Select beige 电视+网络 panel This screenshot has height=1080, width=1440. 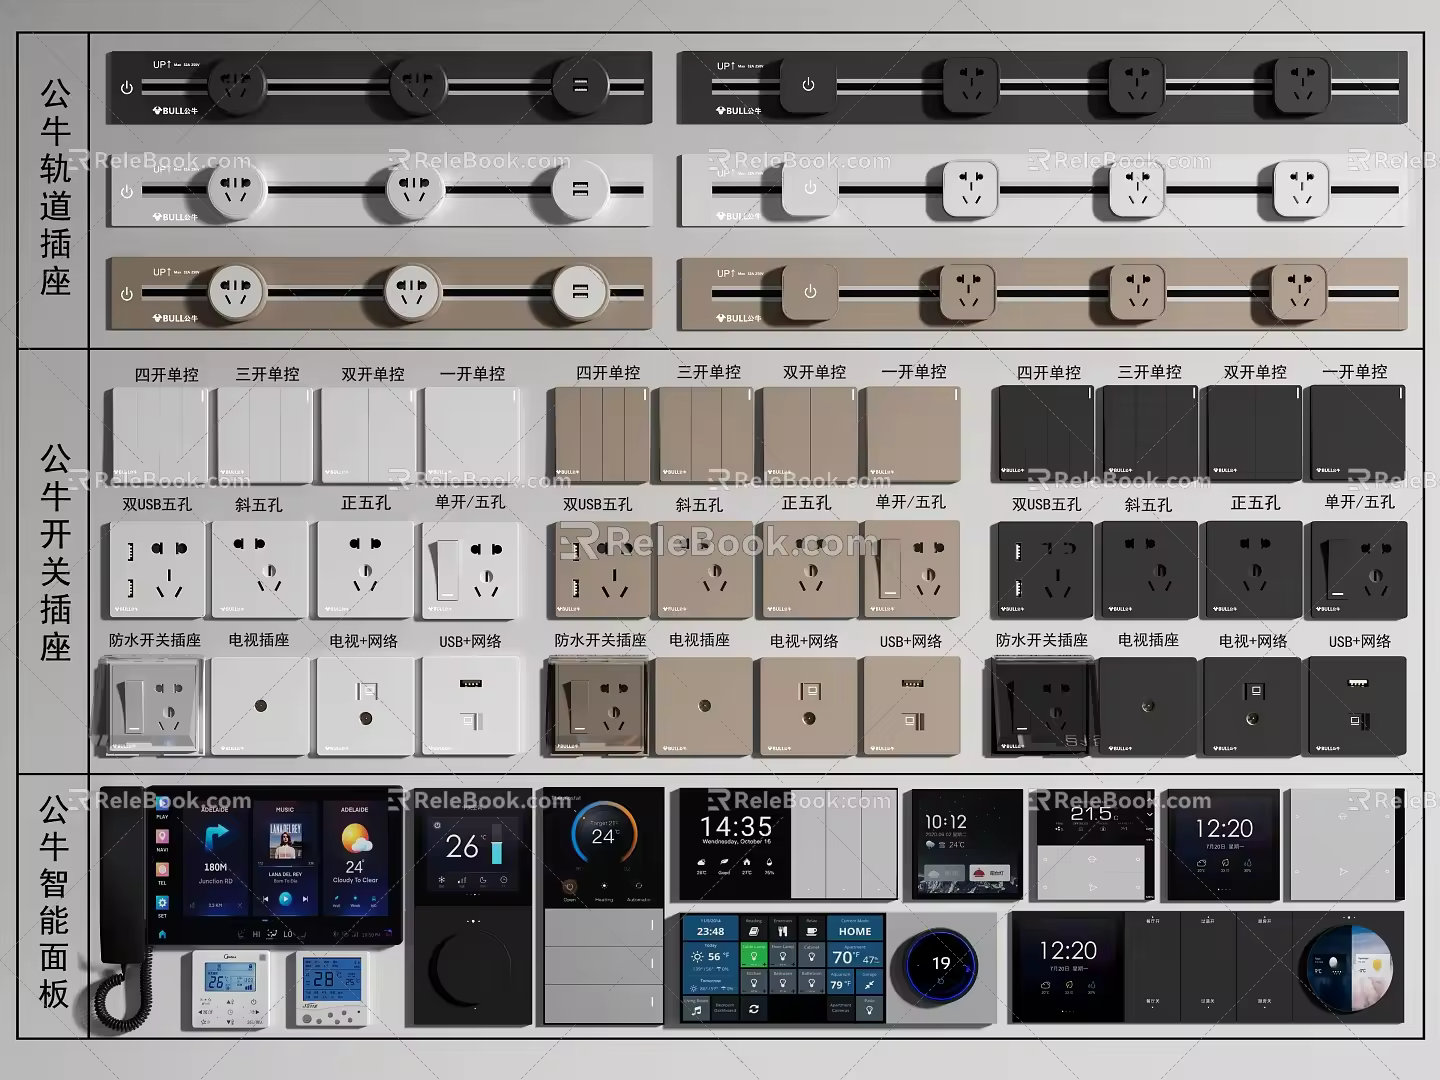click(809, 705)
